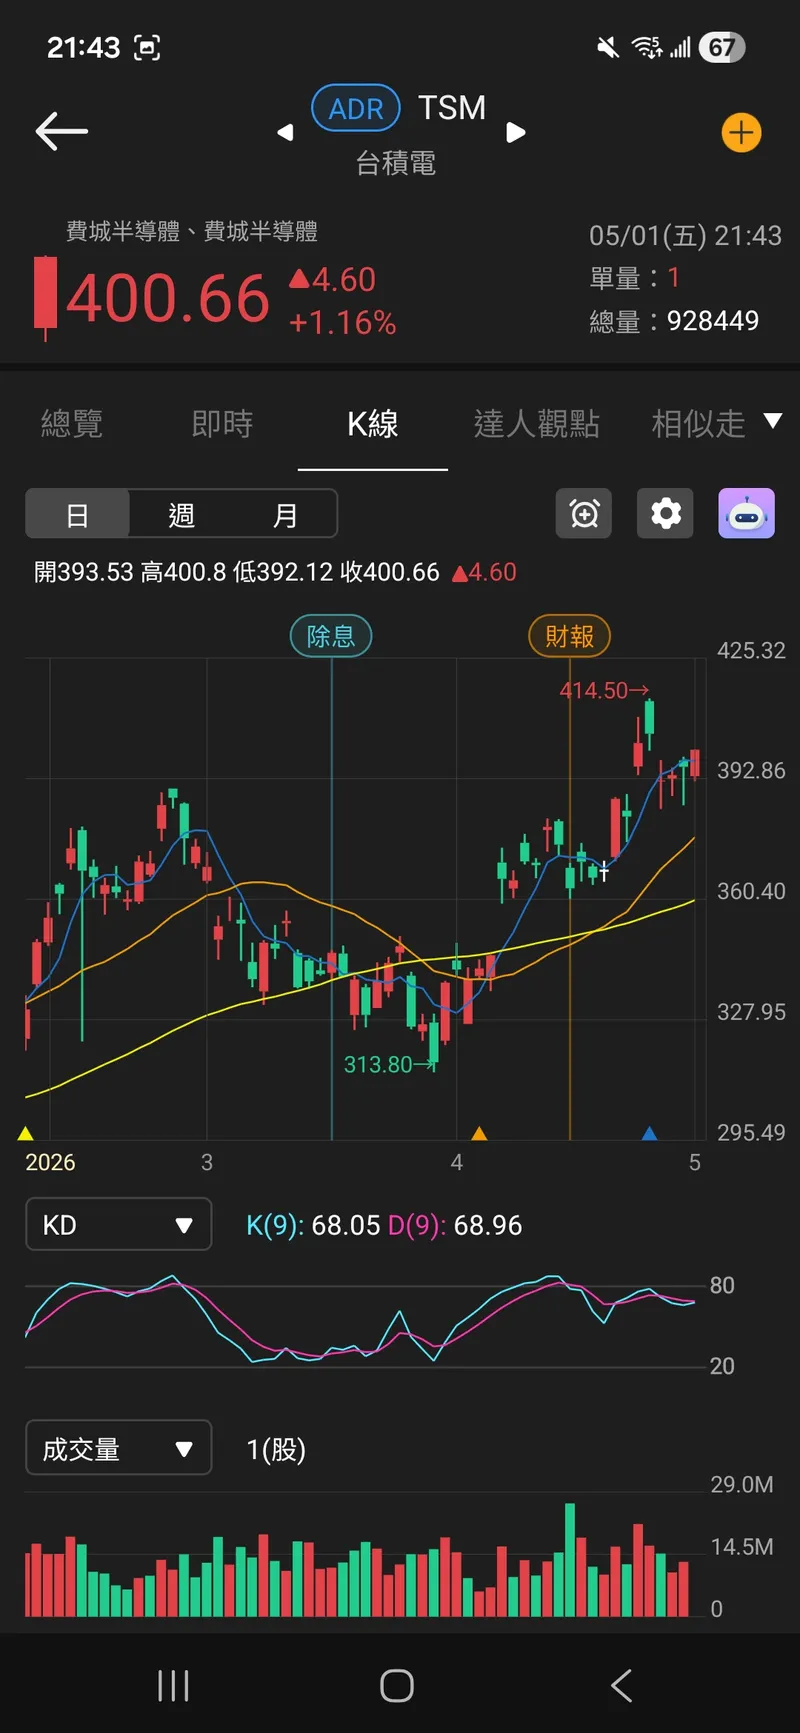The width and height of the screenshot is (800, 1733).
Task: Add TSM to watchlist with plus icon
Action: coord(741,133)
